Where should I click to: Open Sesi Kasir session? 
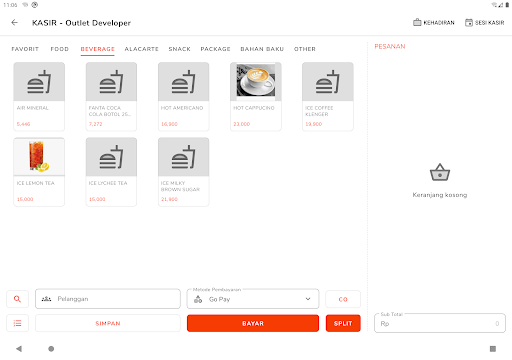point(484,23)
